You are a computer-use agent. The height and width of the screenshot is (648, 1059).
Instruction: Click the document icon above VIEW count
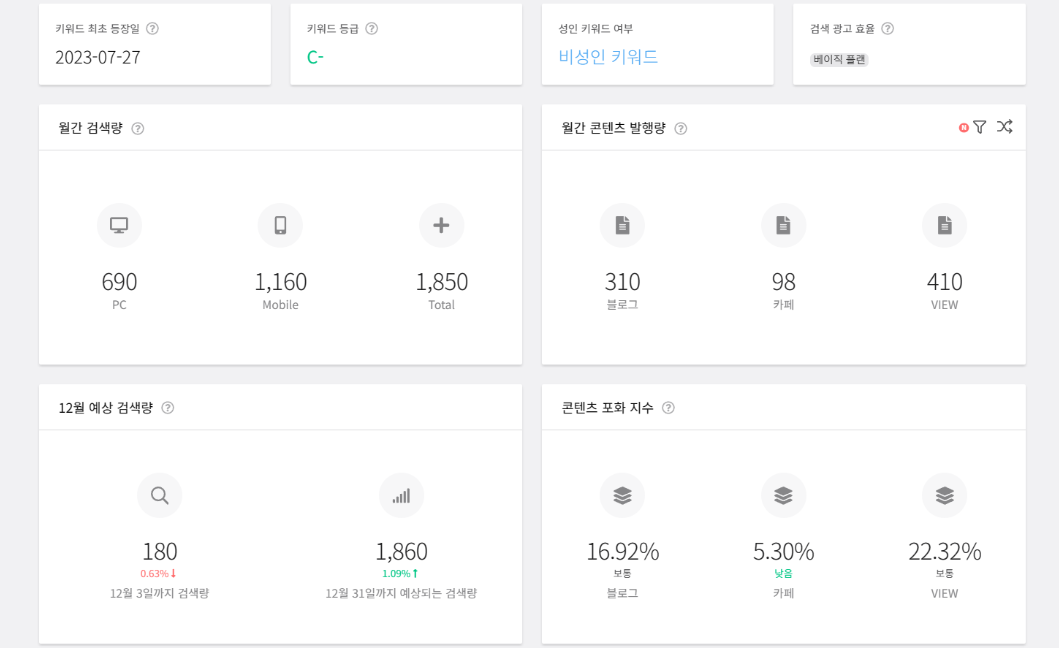[x=944, y=225]
